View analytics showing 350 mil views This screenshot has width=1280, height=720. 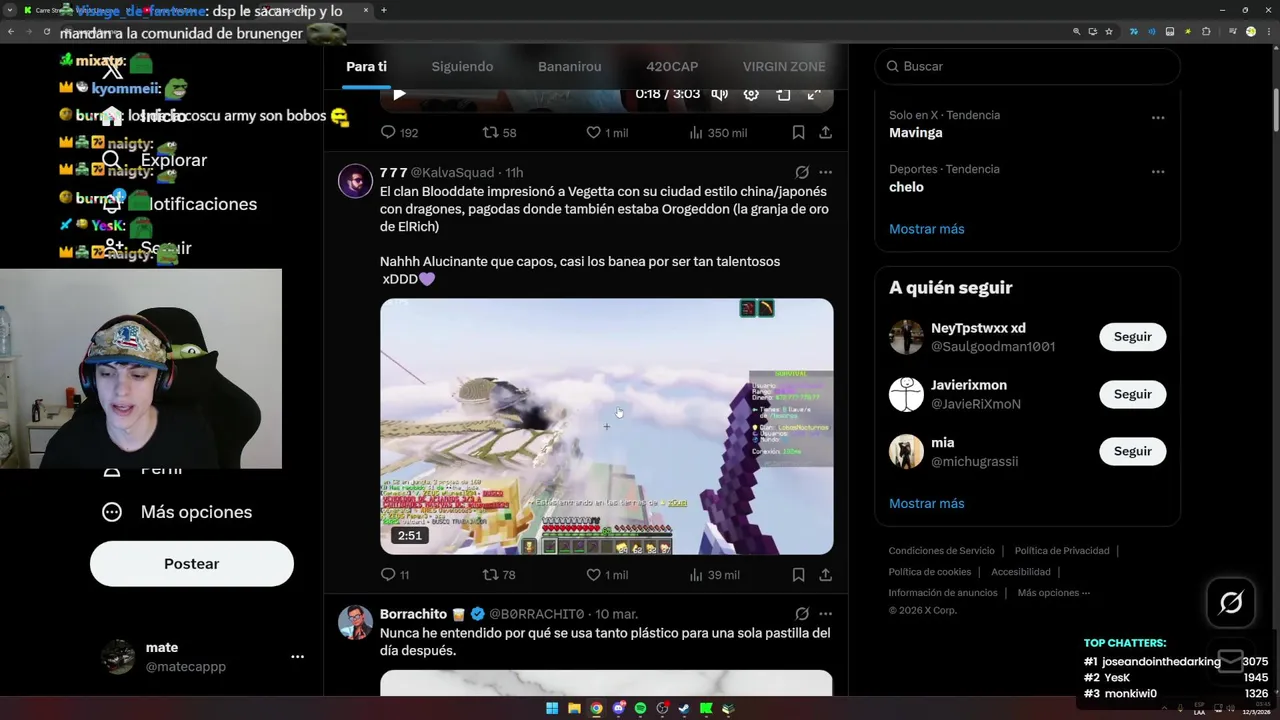717,132
